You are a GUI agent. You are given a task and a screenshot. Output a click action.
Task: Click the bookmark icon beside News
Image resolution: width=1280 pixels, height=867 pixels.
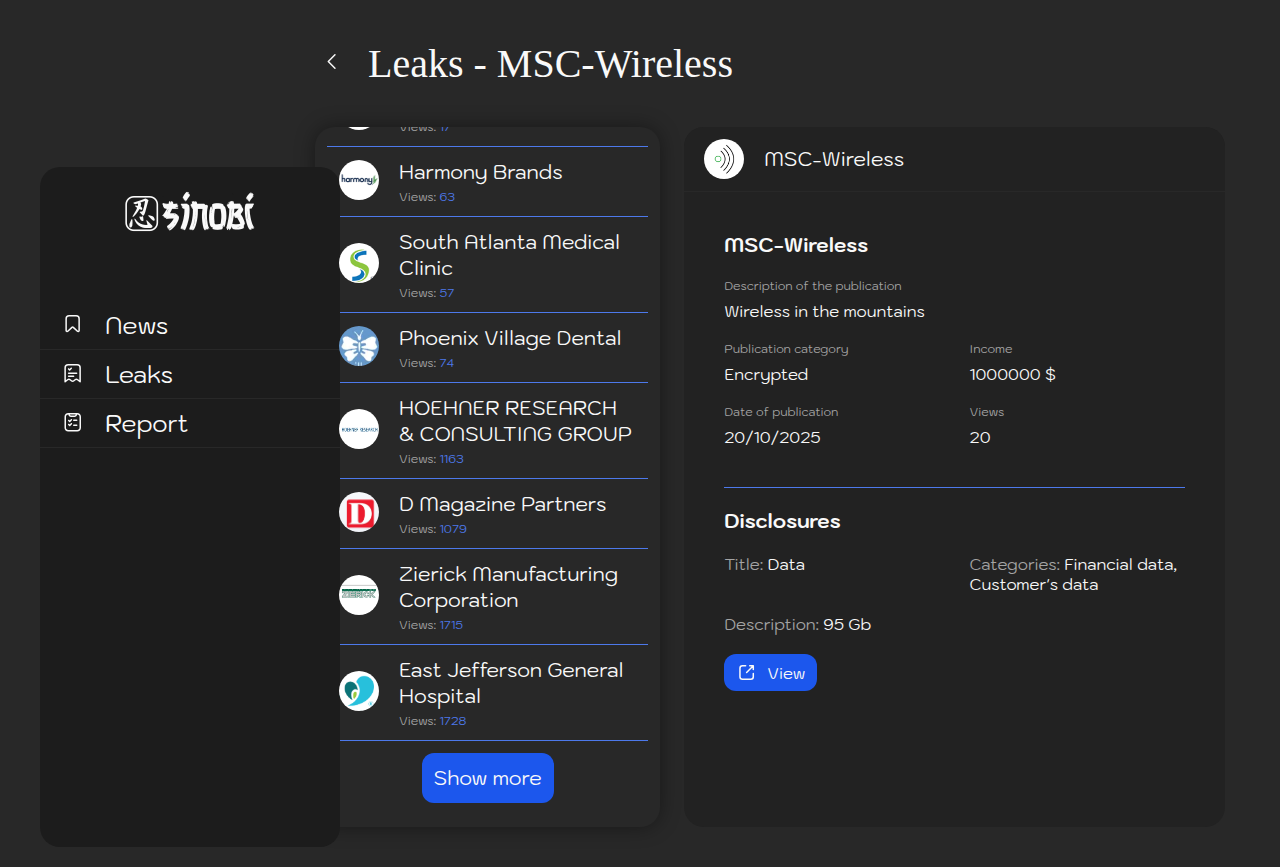pyautogui.click(x=72, y=324)
